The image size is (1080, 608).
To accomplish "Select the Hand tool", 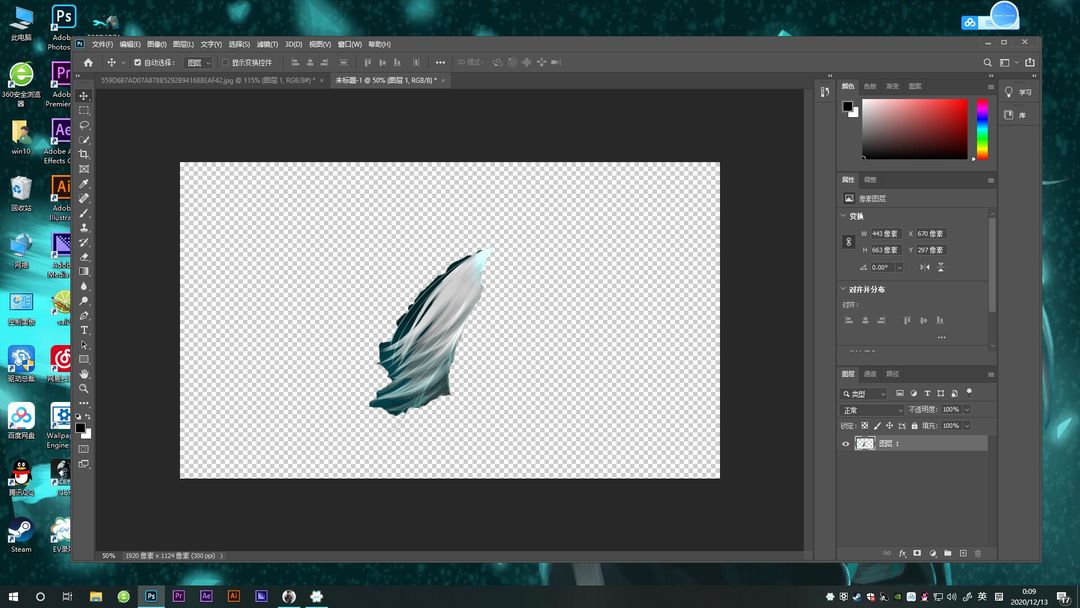I will pyautogui.click(x=84, y=374).
